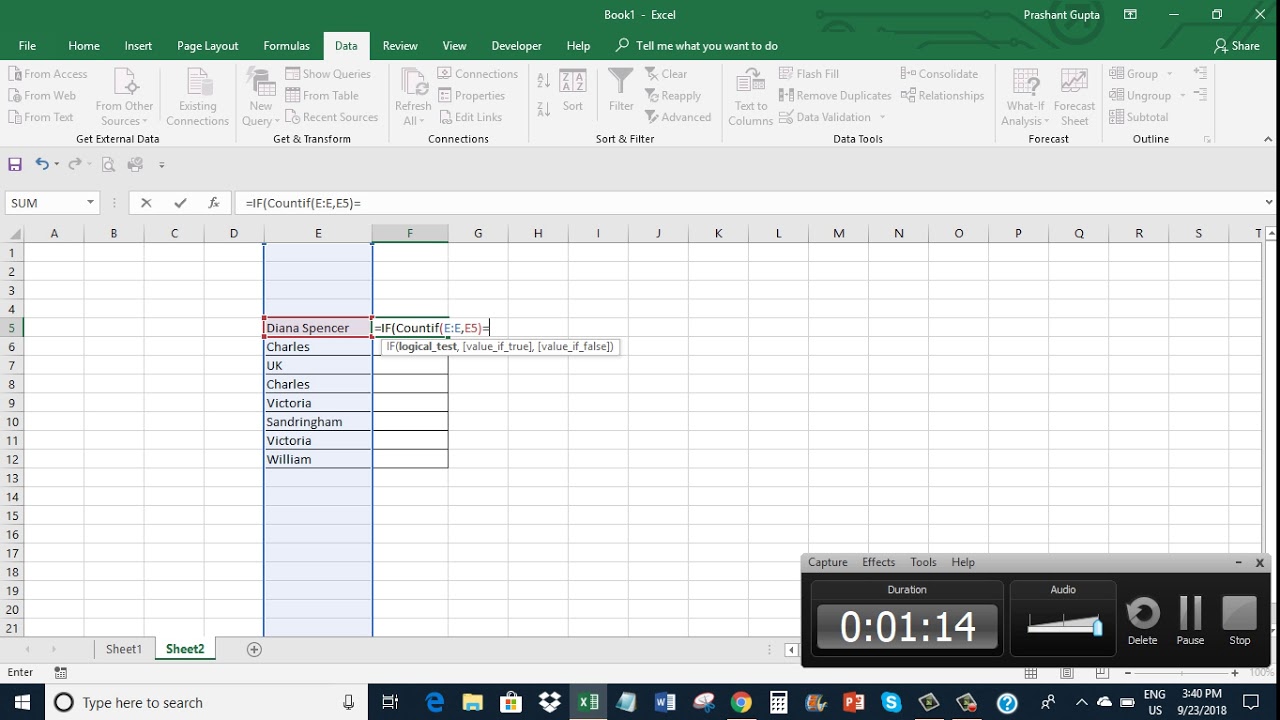Adjust the recorder Audio level slider

click(x=1097, y=627)
